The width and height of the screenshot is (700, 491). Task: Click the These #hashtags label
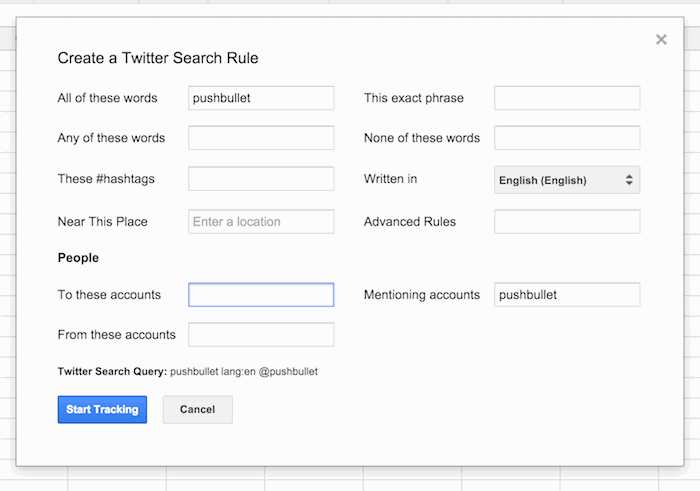(106, 179)
